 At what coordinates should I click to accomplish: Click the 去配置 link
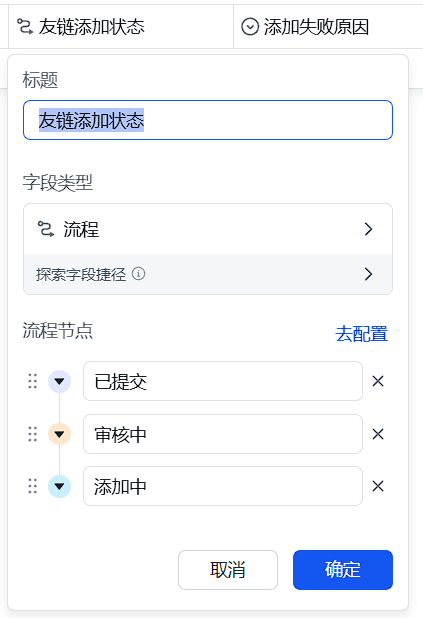(x=362, y=334)
